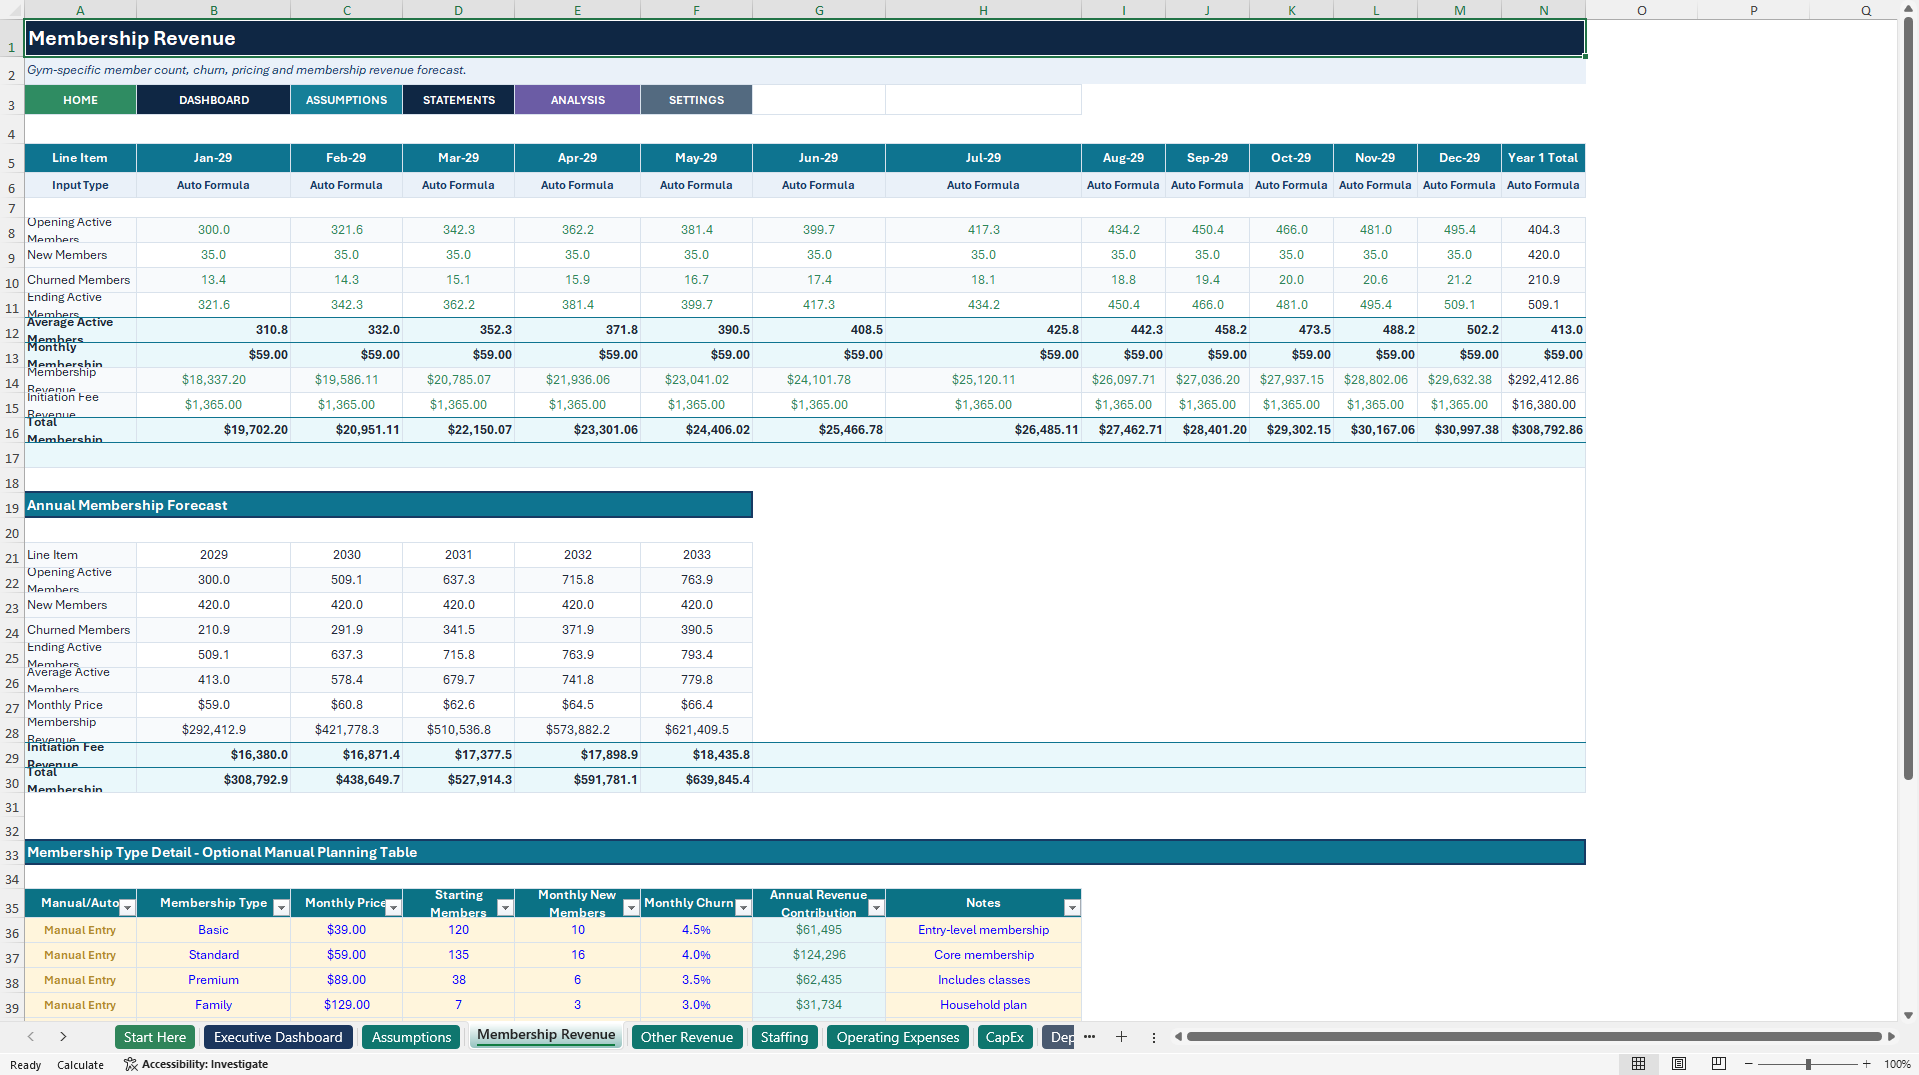1919x1075 pixels.
Task: Go to the next sheet tab arrow
Action: pos(63,1037)
